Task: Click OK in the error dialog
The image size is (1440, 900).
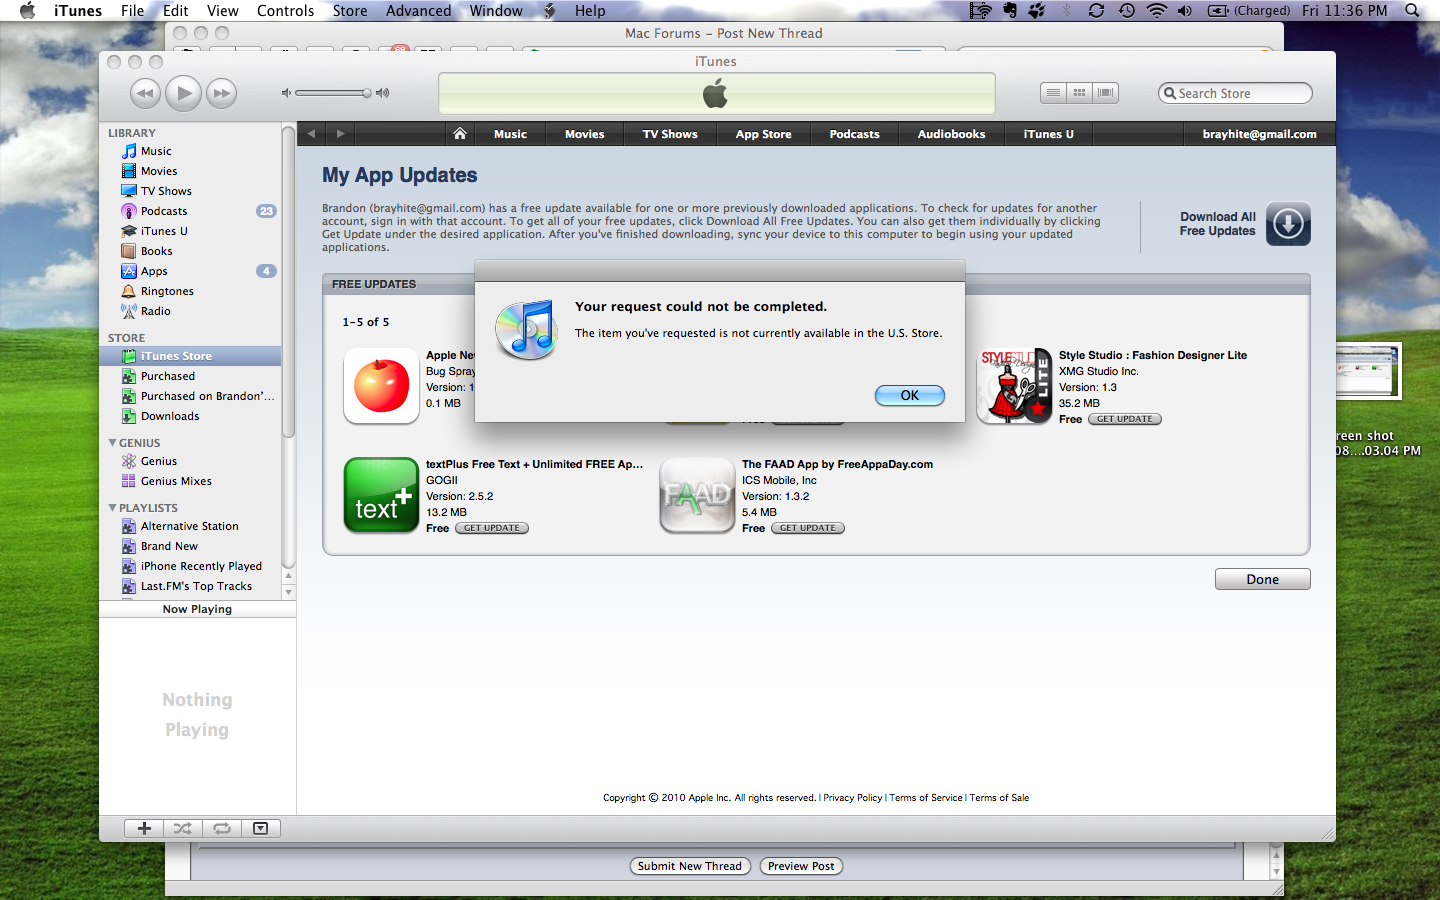Action: tap(910, 395)
